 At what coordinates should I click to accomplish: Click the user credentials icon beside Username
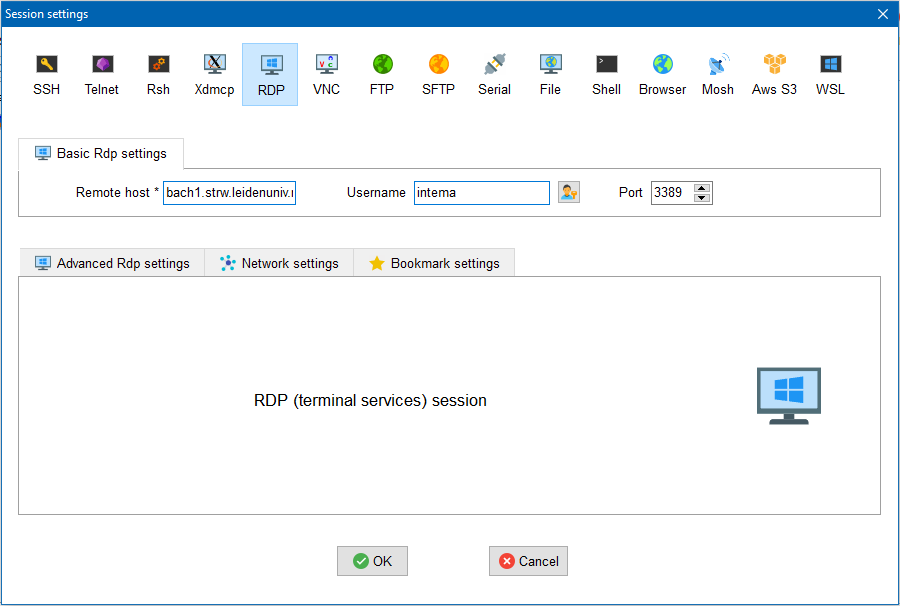569,192
